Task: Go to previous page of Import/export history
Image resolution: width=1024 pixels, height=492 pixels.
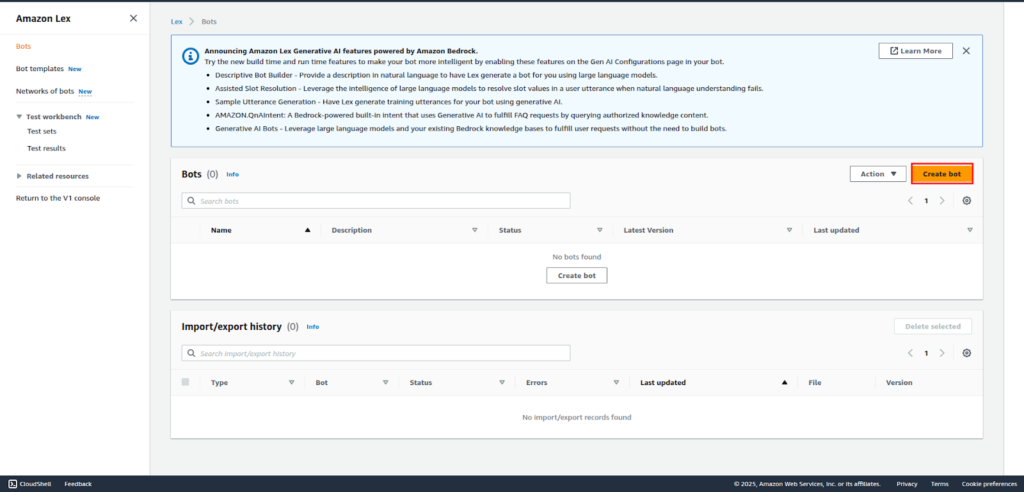Action: (x=910, y=353)
